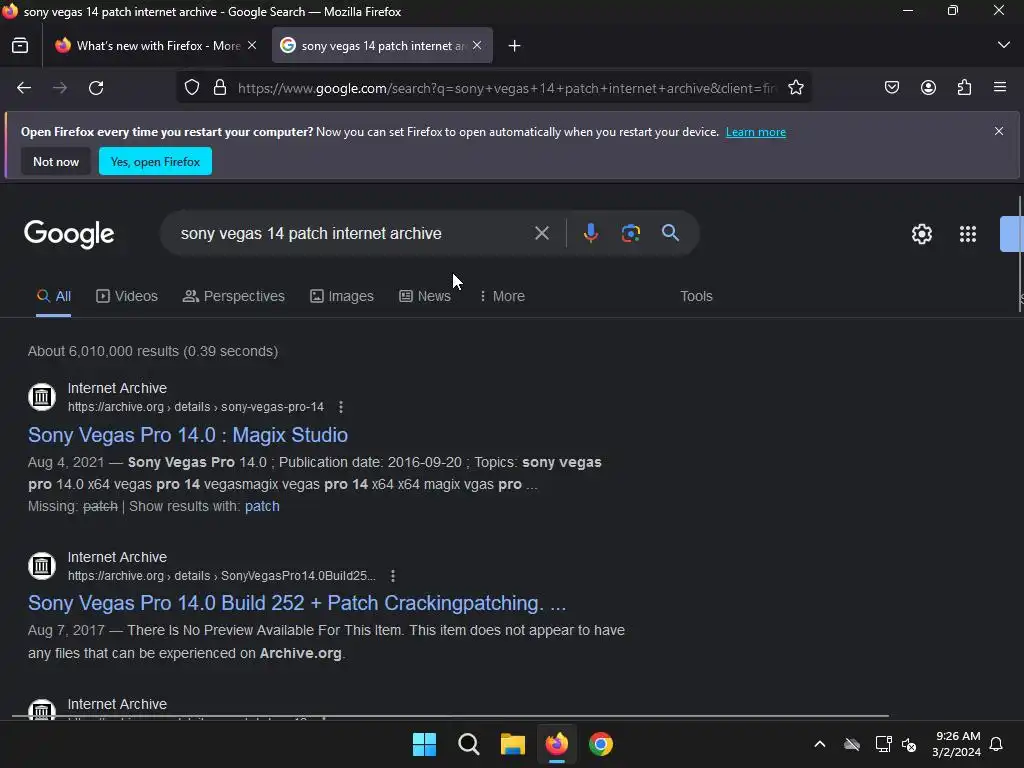Open the Windows Start menu
The image size is (1024, 768).
click(x=424, y=744)
